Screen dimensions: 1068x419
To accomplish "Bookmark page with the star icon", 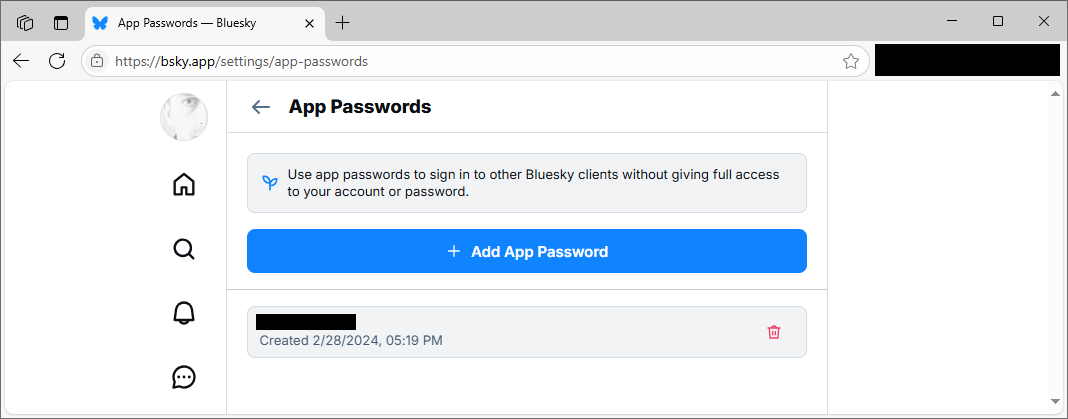I will (850, 61).
